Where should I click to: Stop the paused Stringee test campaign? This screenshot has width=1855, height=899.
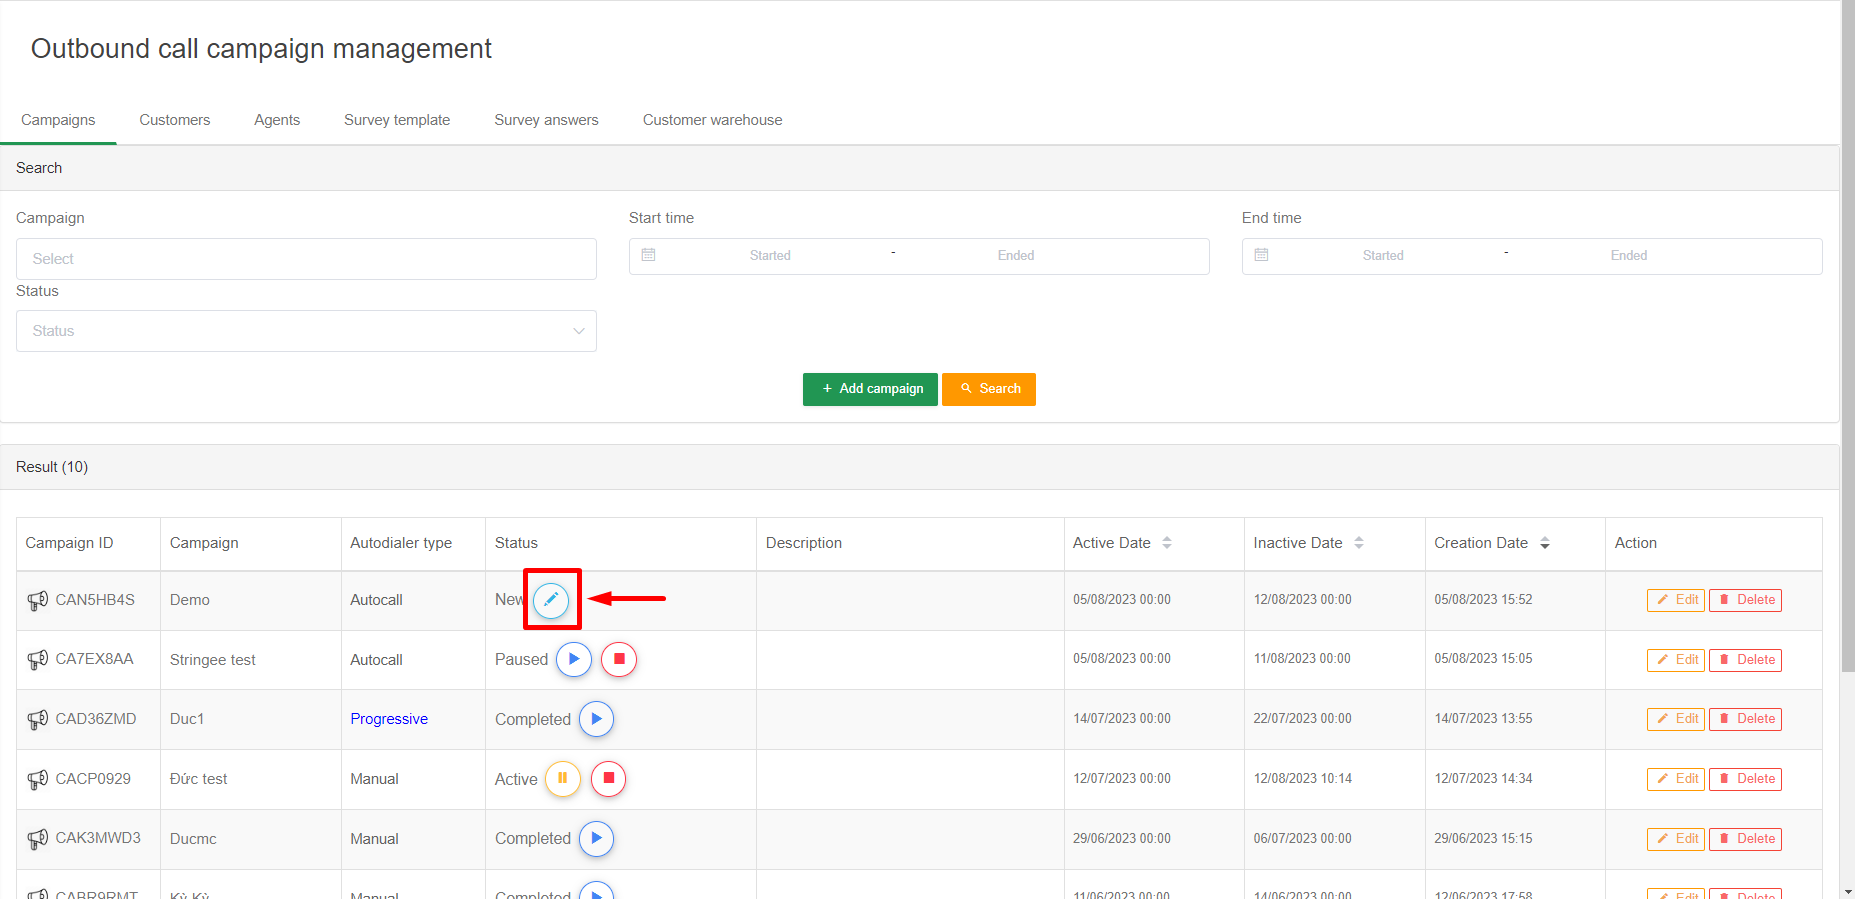pyautogui.click(x=619, y=659)
